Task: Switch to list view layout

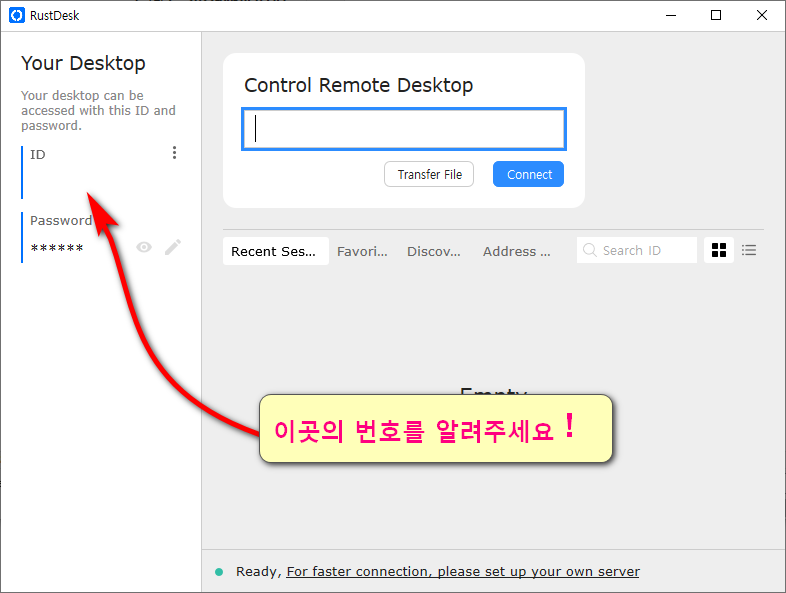Action: coord(749,251)
